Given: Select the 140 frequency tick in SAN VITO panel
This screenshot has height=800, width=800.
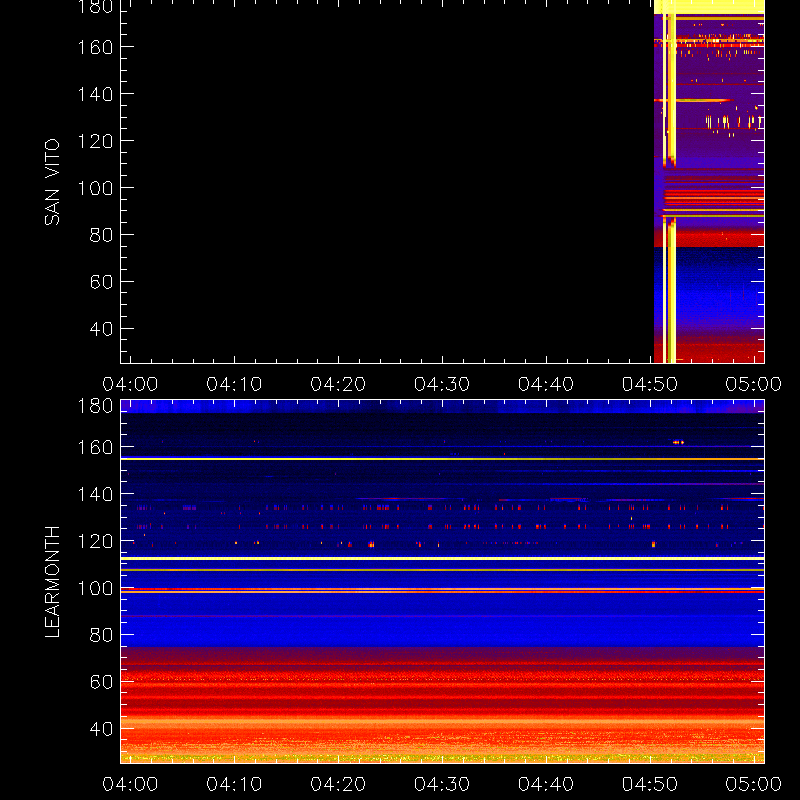Looking at the screenshot, I should click(x=95, y=94).
